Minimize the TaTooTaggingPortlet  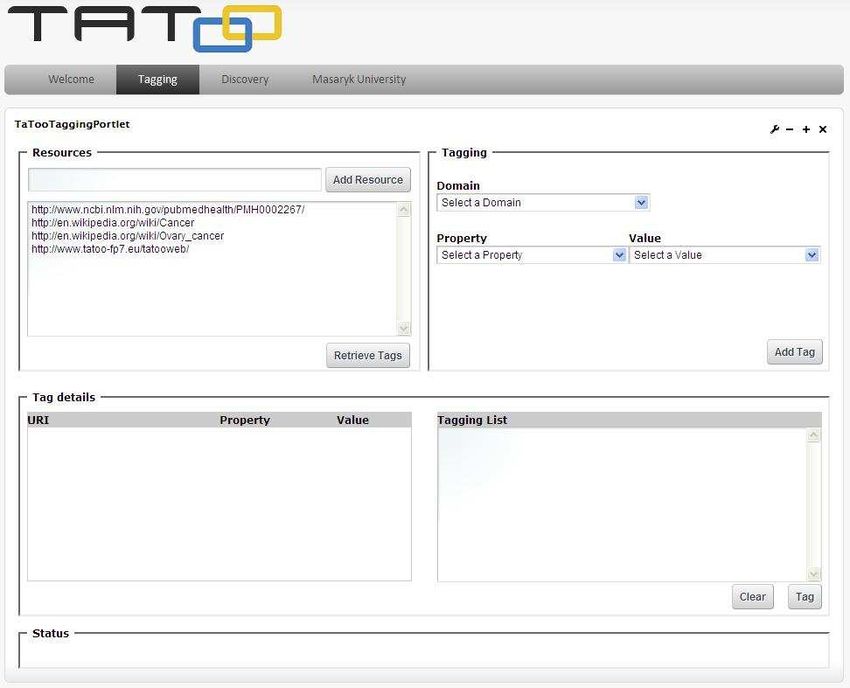click(x=790, y=129)
